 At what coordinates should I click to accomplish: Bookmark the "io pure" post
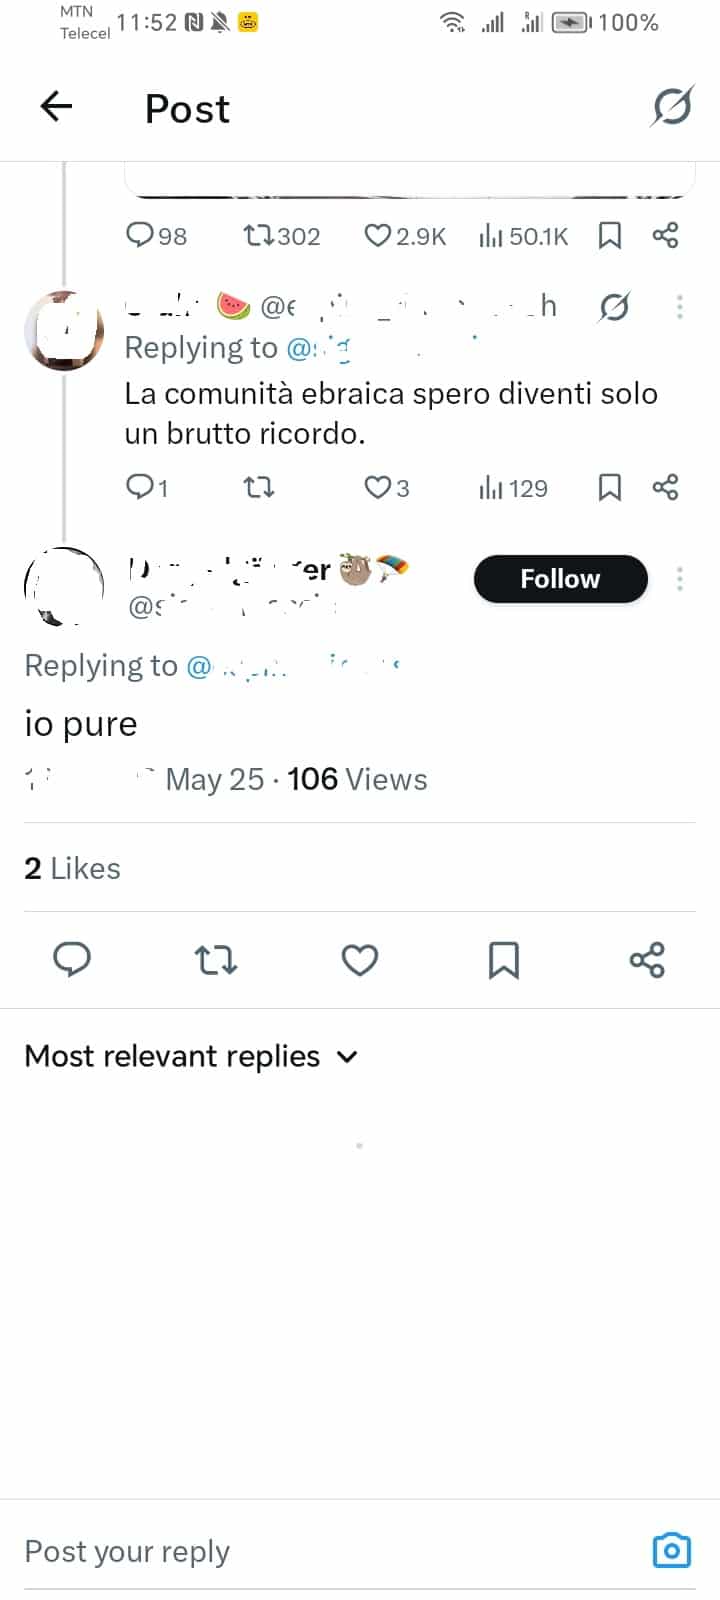click(503, 960)
